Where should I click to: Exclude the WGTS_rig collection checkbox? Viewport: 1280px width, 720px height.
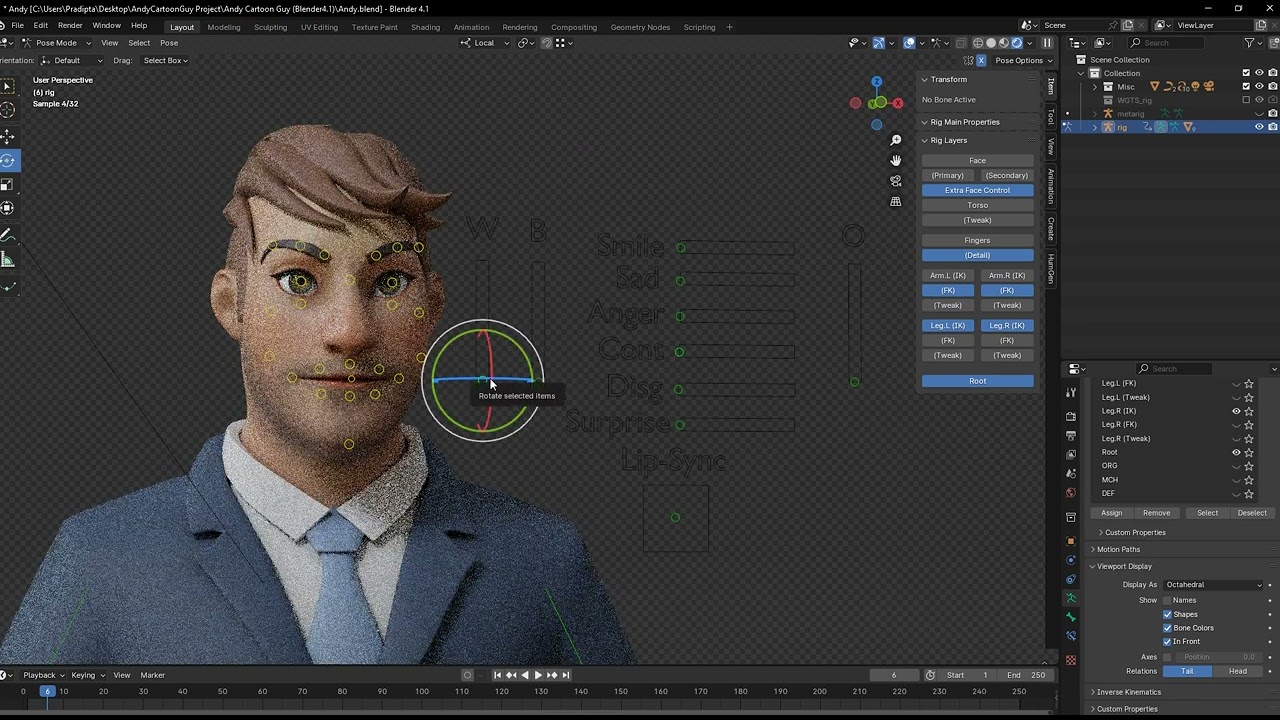coord(1246,100)
